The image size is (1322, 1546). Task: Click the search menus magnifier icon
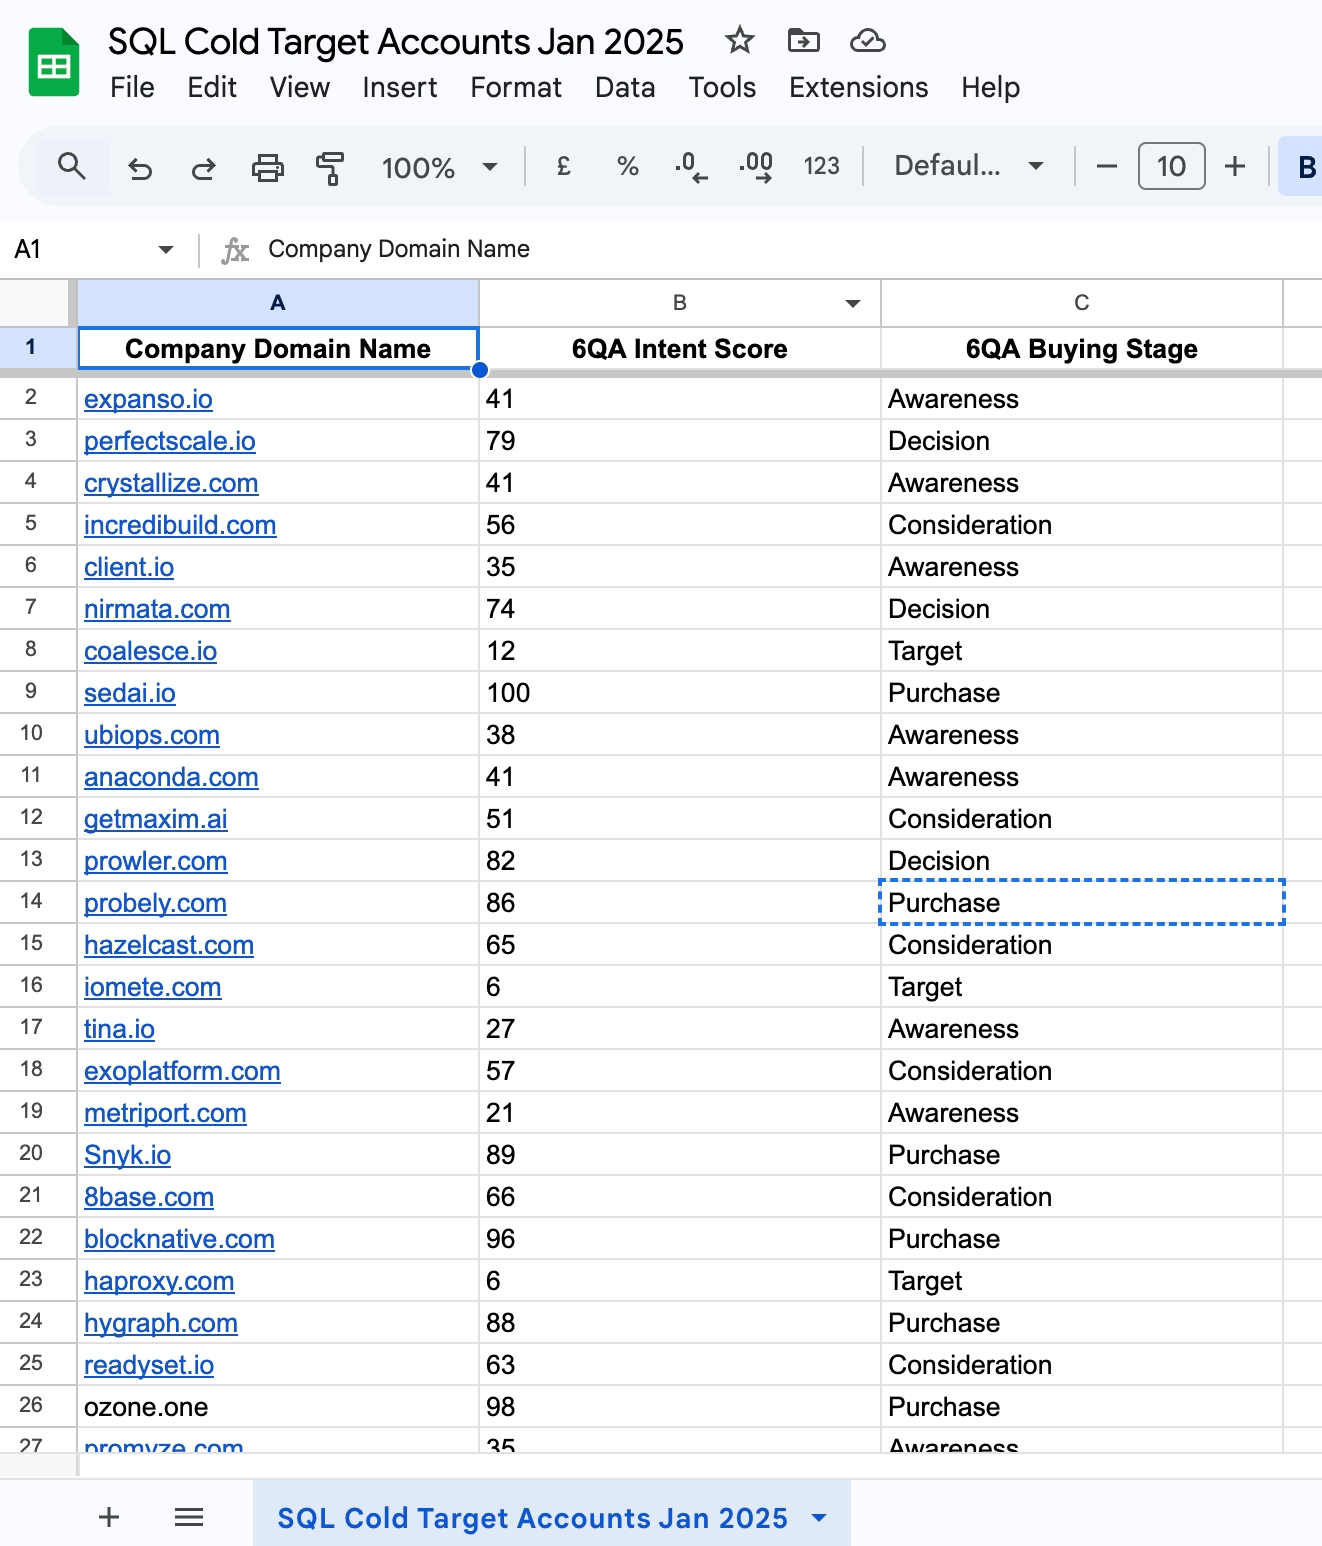click(x=71, y=166)
